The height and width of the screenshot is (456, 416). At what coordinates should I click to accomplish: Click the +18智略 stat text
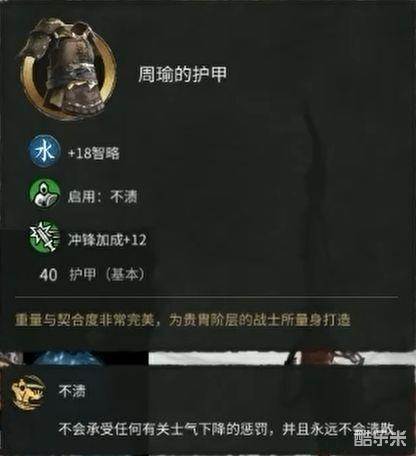click(x=93, y=153)
